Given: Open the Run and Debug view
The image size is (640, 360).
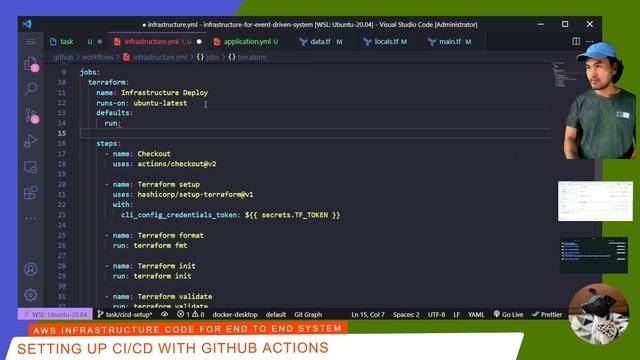Looking at the screenshot, I should [31, 141].
